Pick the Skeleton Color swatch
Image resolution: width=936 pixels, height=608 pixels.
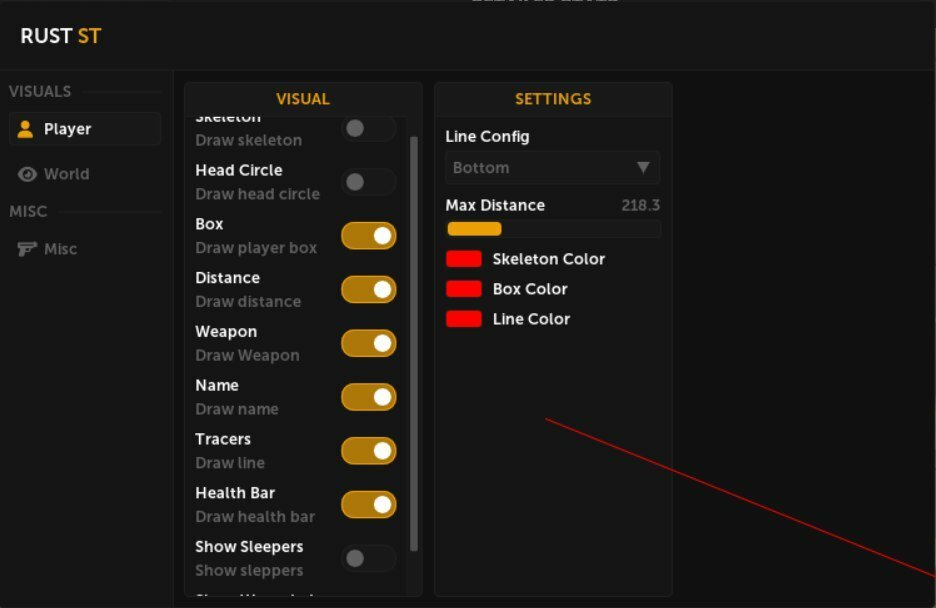(x=464, y=259)
